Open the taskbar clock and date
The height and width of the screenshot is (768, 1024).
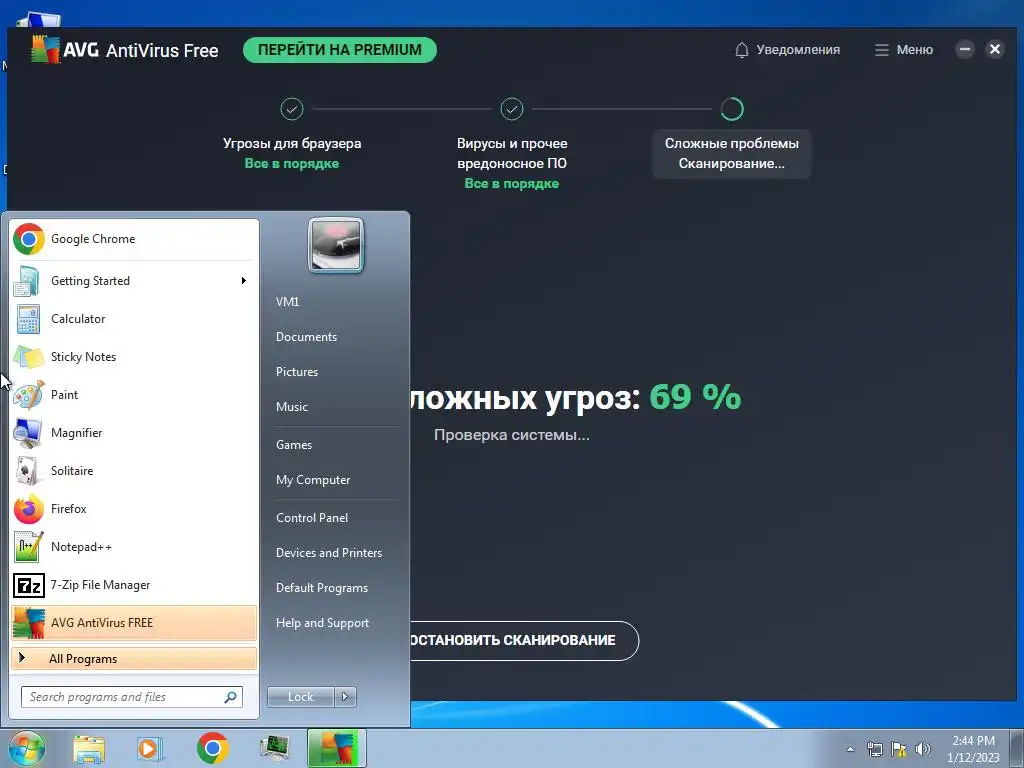(x=973, y=749)
